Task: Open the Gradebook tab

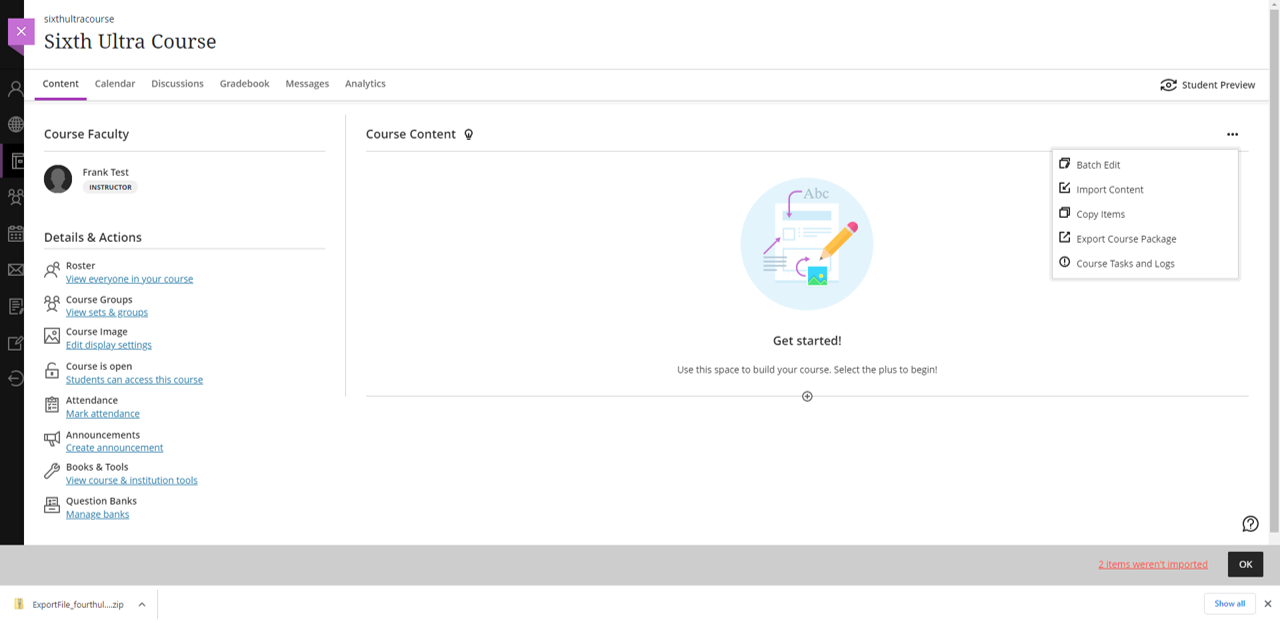Action: (244, 84)
